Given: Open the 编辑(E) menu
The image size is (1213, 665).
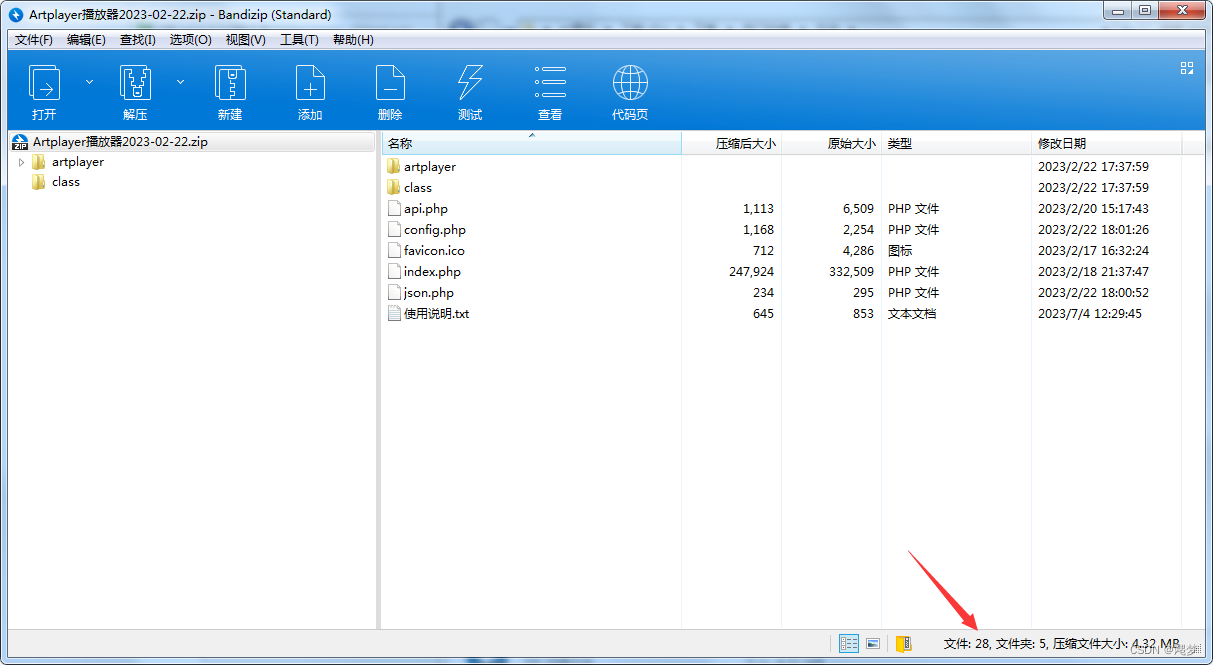Looking at the screenshot, I should [86, 40].
